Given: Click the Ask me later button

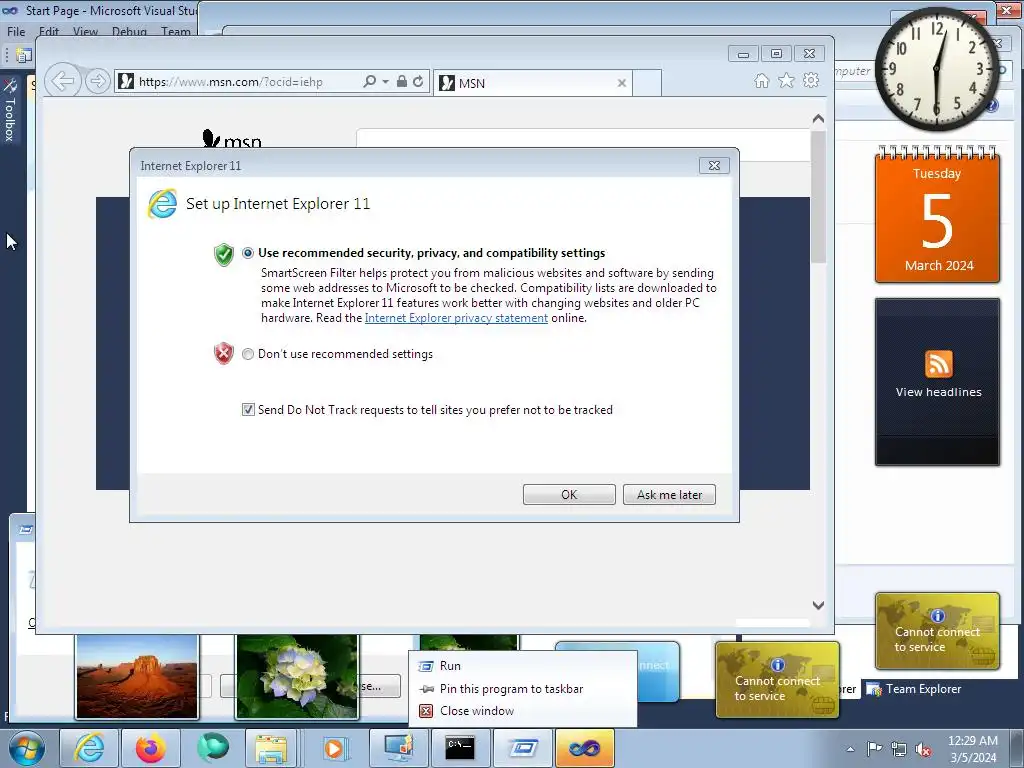Looking at the screenshot, I should tap(669, 494).
